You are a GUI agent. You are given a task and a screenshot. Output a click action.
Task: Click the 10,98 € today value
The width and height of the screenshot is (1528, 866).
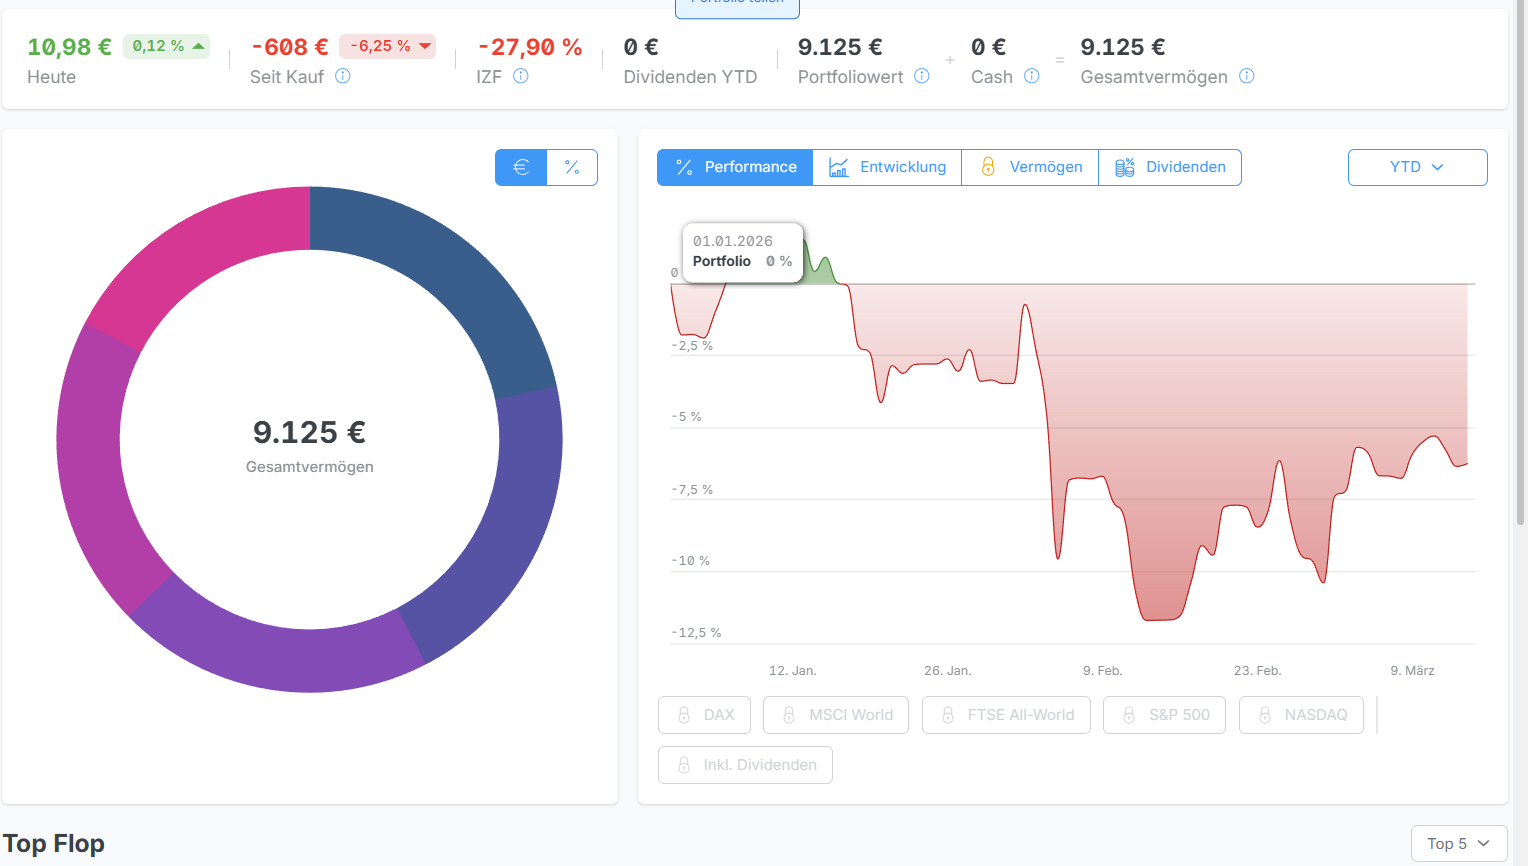tap(69, 47)
